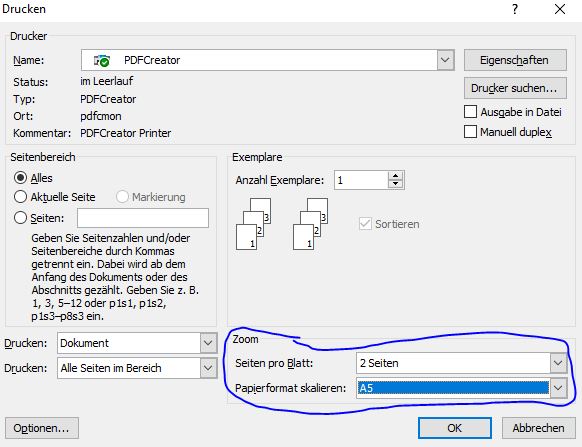582x447 pixels.
Task: Expand the Seiten pro Blatt dropdown
Action: [558, 363]
